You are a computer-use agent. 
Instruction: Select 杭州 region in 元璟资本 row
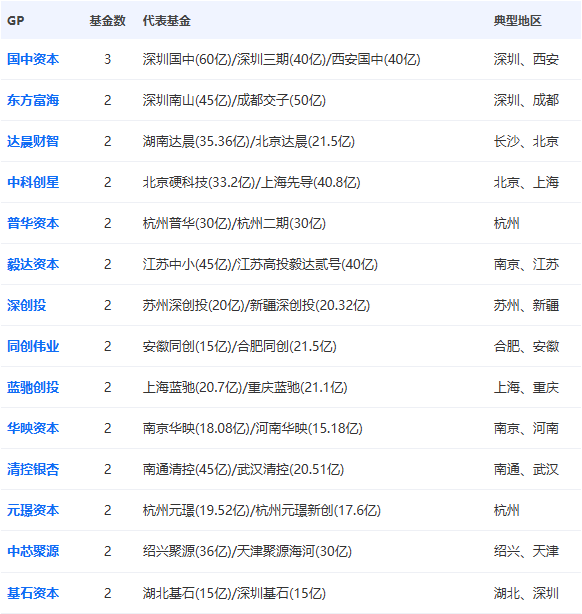pyautogui.click(x=506, y=510)
